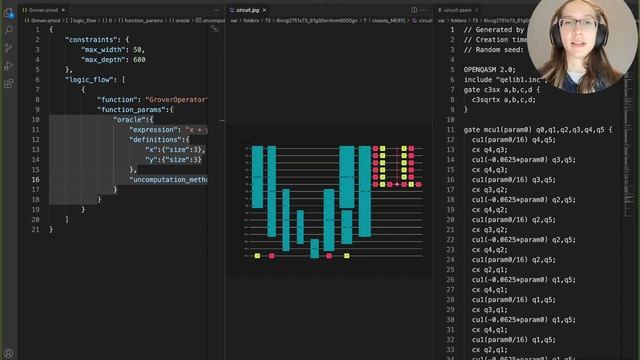Click the "constraints" key on line 2
The width and height of the screenshot is (640, 360).
91,40
